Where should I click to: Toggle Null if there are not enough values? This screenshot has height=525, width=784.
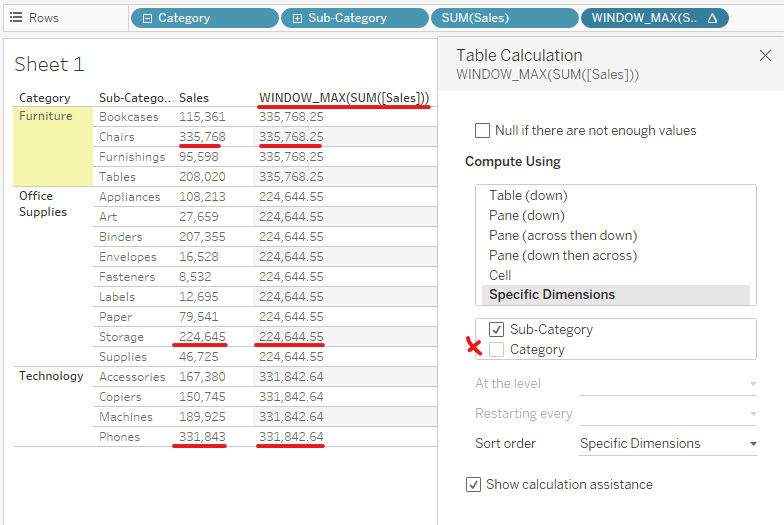pos(483,130)
